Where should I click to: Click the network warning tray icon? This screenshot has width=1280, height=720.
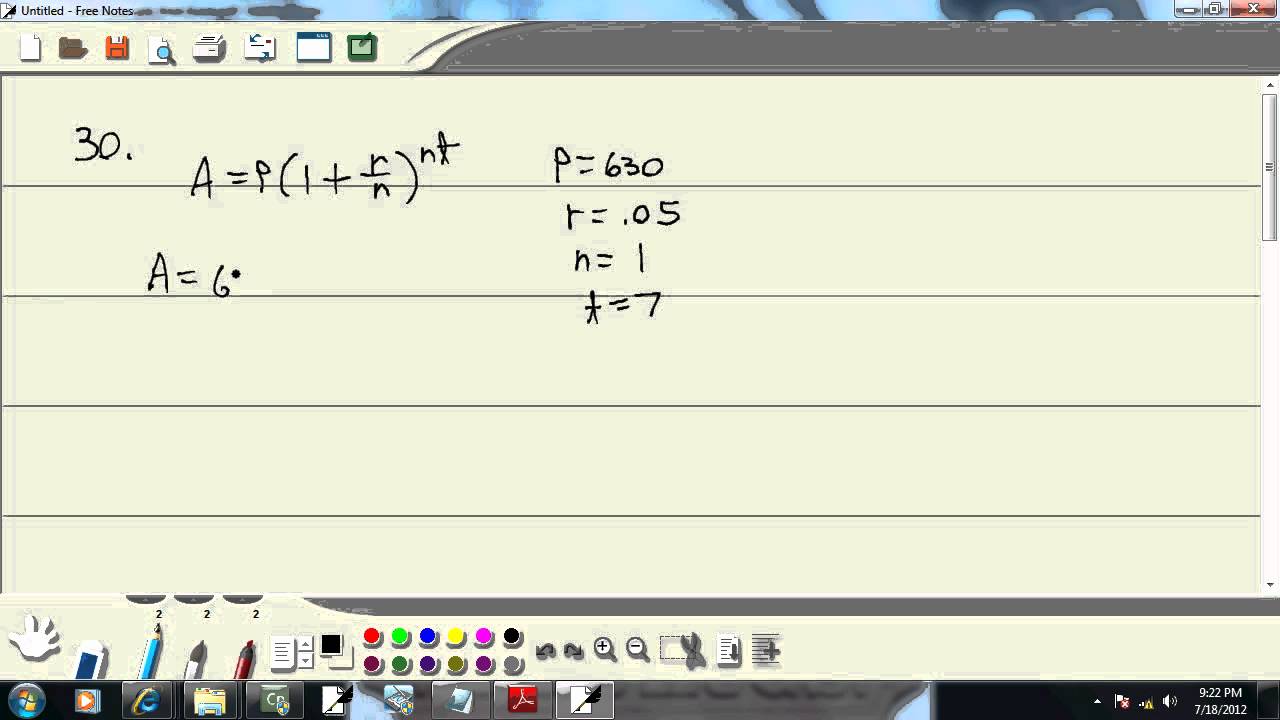(1146, 702)
